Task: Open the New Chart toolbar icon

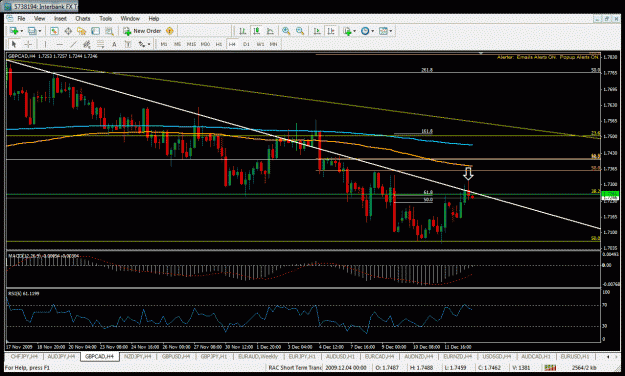Action: tap(14, 31)
